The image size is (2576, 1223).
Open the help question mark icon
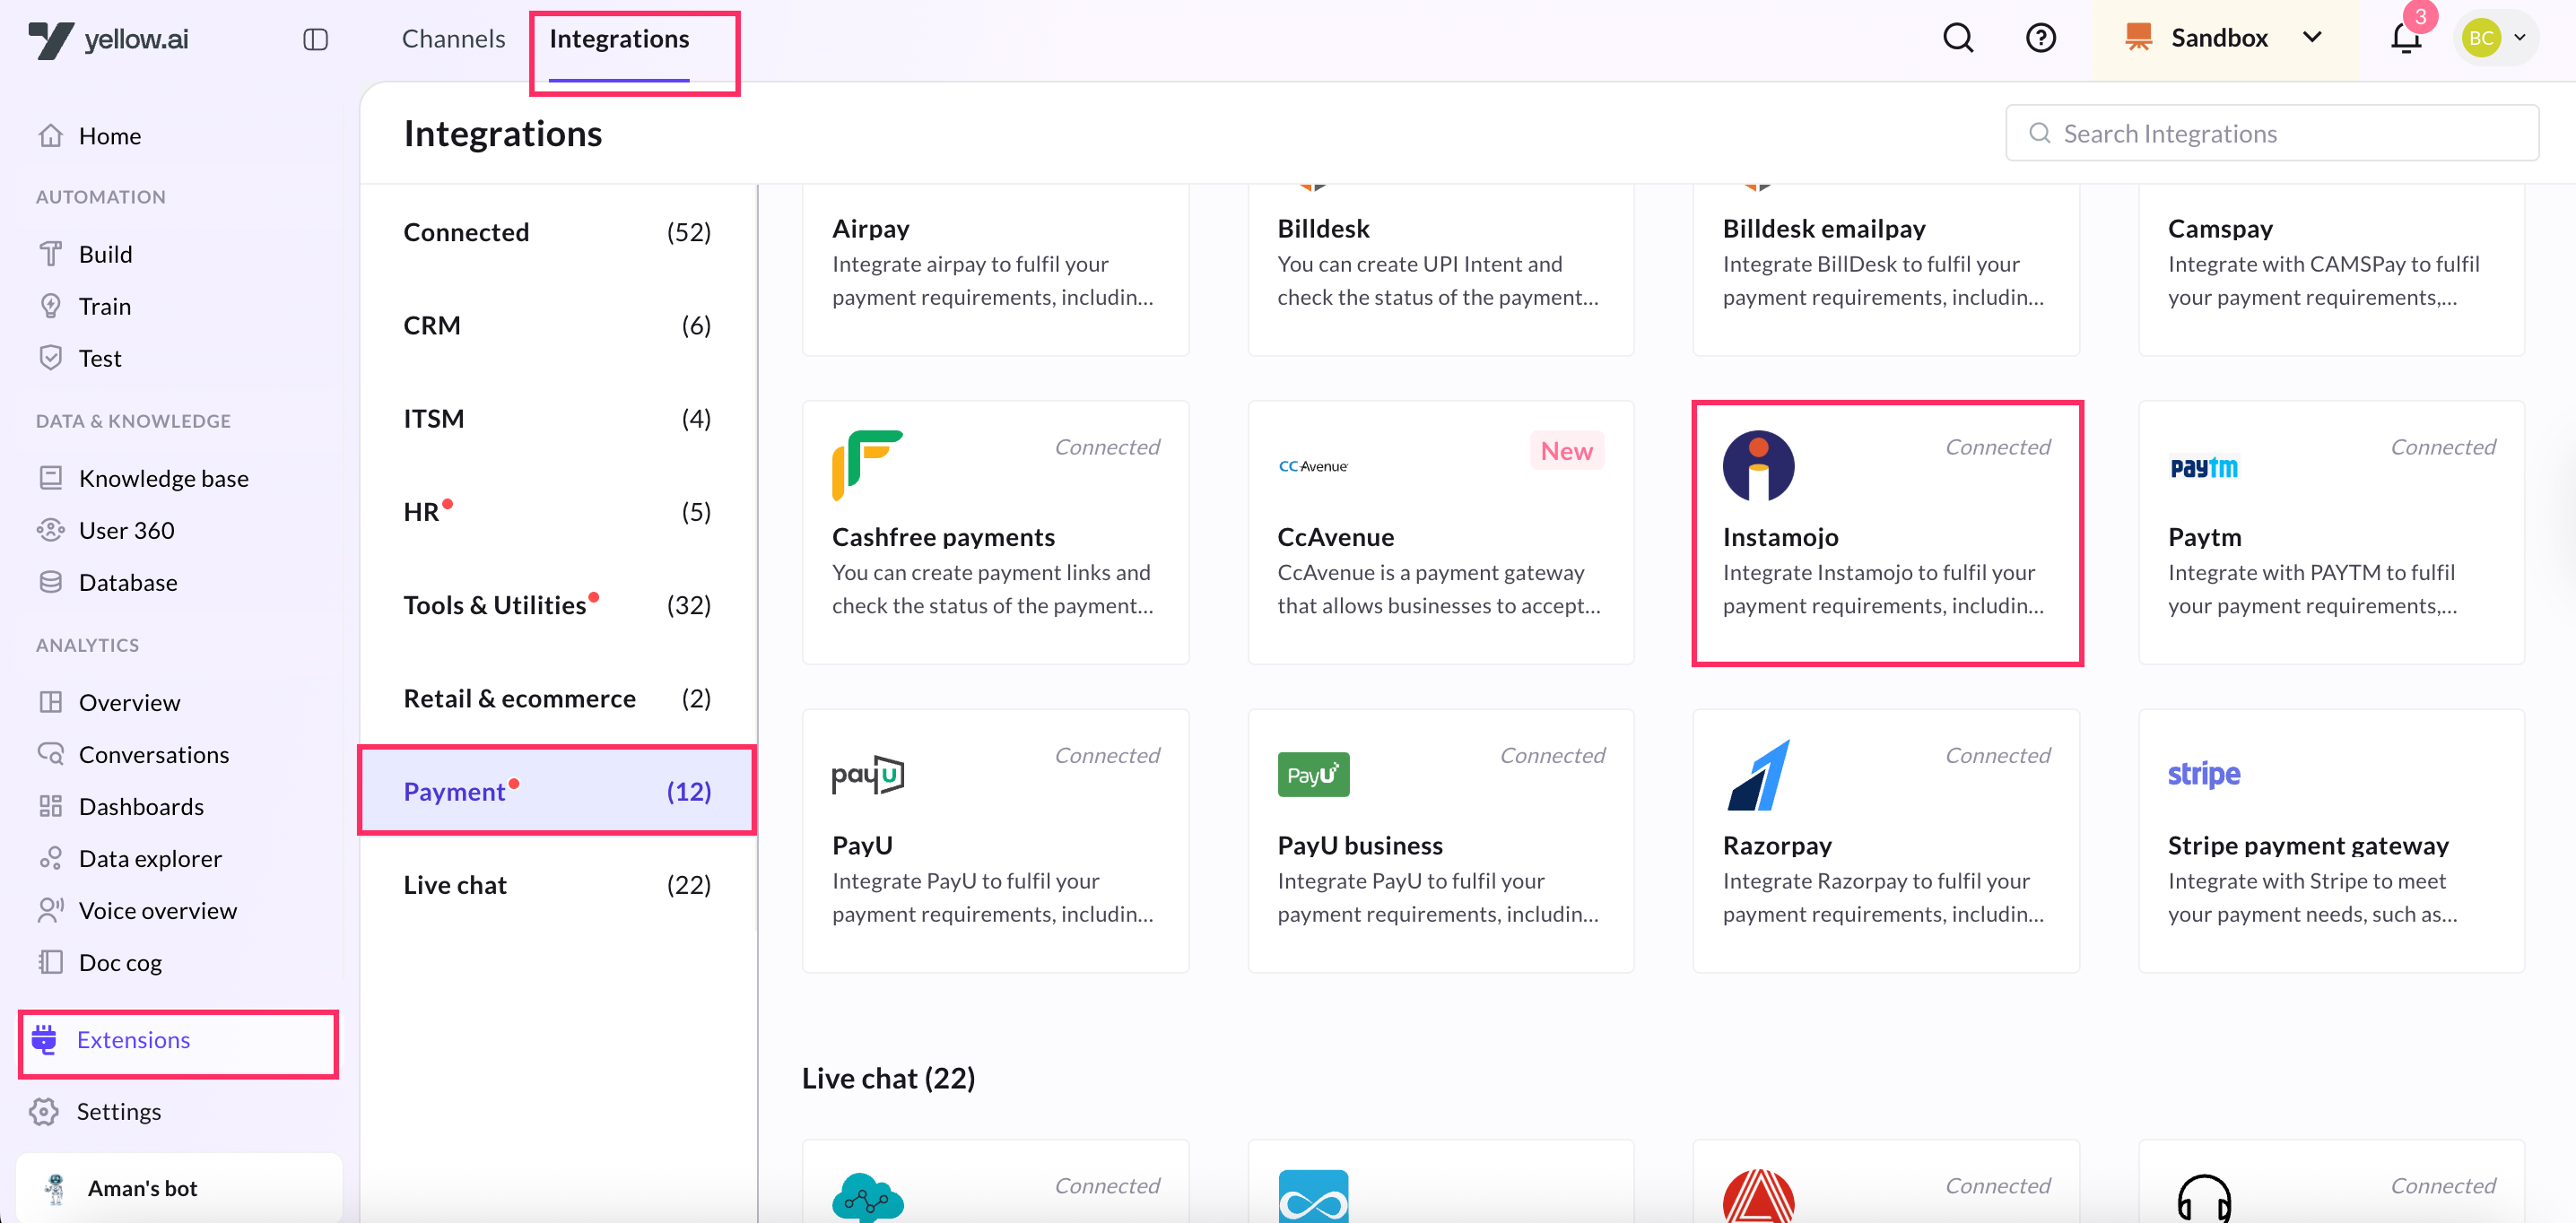pyautogui.click(x=2040, y=38)
